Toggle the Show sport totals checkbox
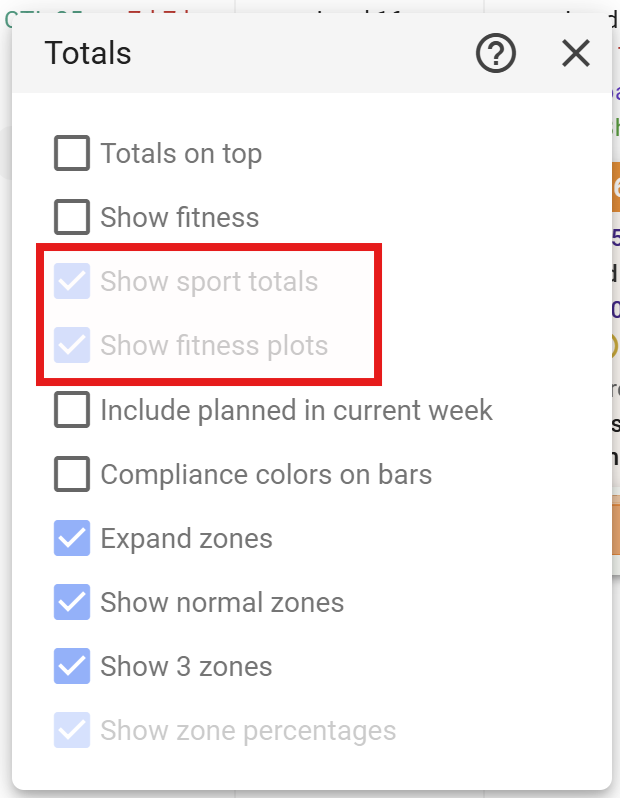The height and width of the screenshot is (798, 620). [x=72, y=282]
